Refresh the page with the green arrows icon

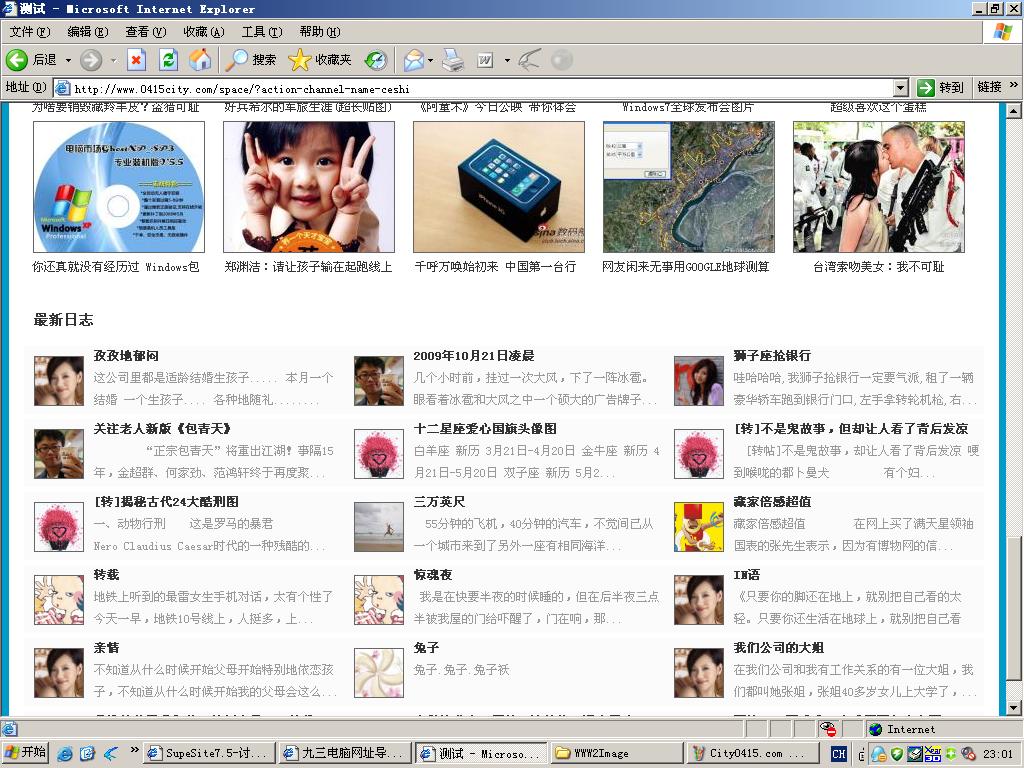(168, 60)
